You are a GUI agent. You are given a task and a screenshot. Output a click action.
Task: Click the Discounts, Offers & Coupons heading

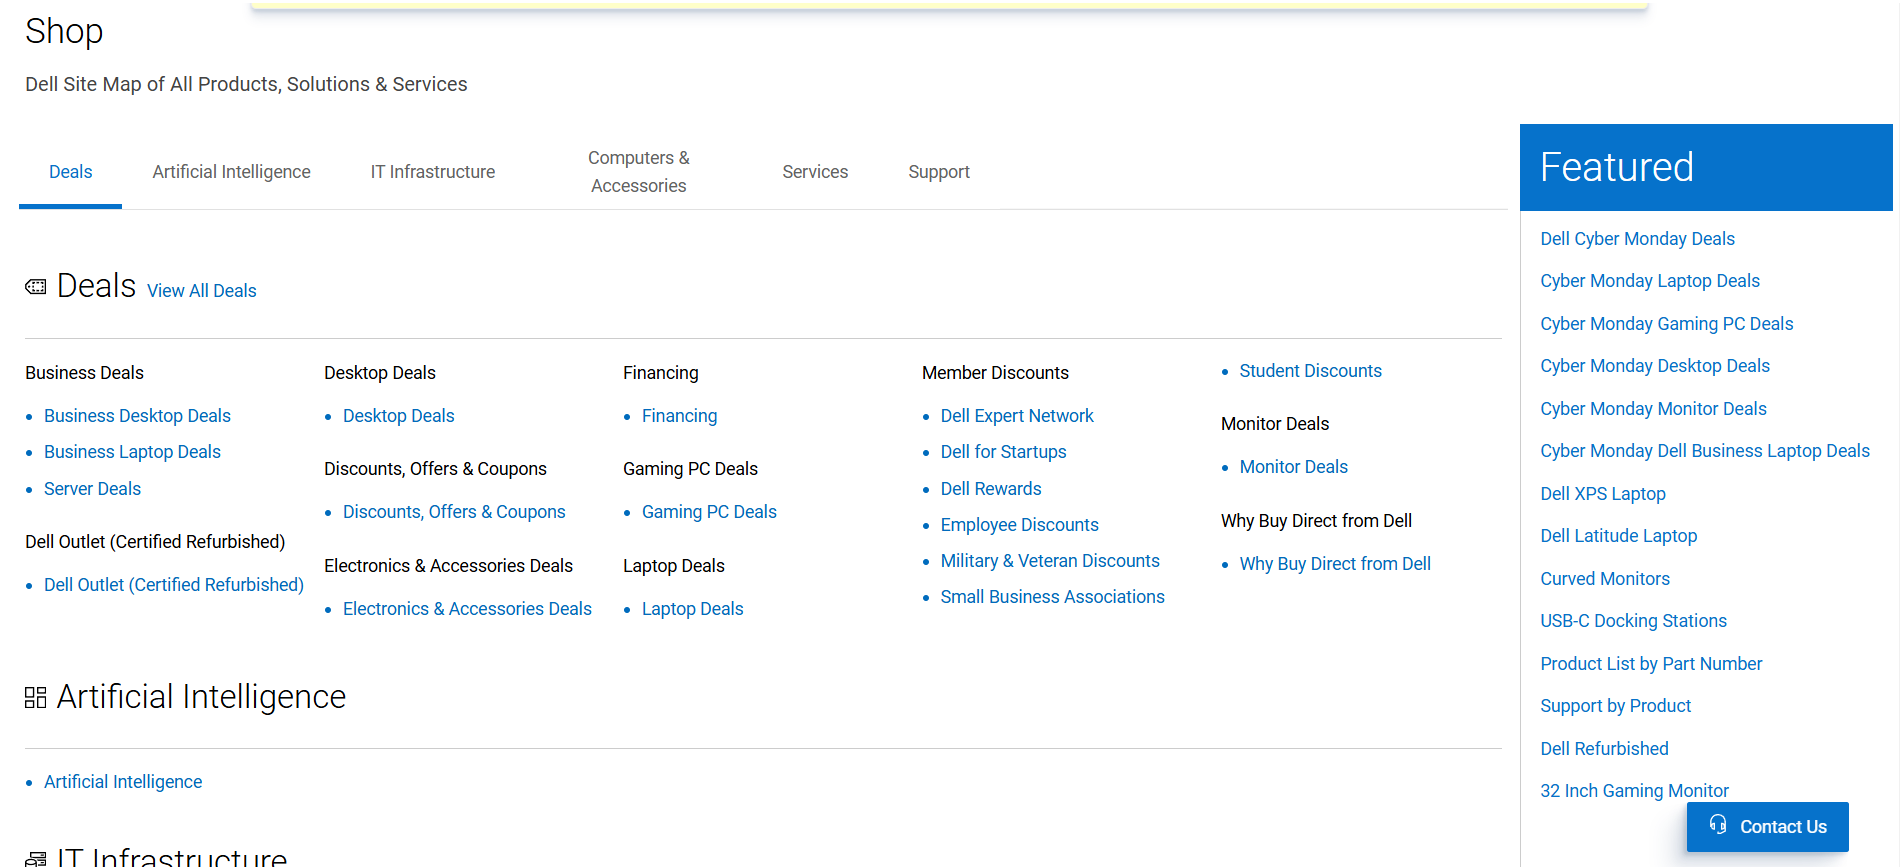tap(435, 469)
